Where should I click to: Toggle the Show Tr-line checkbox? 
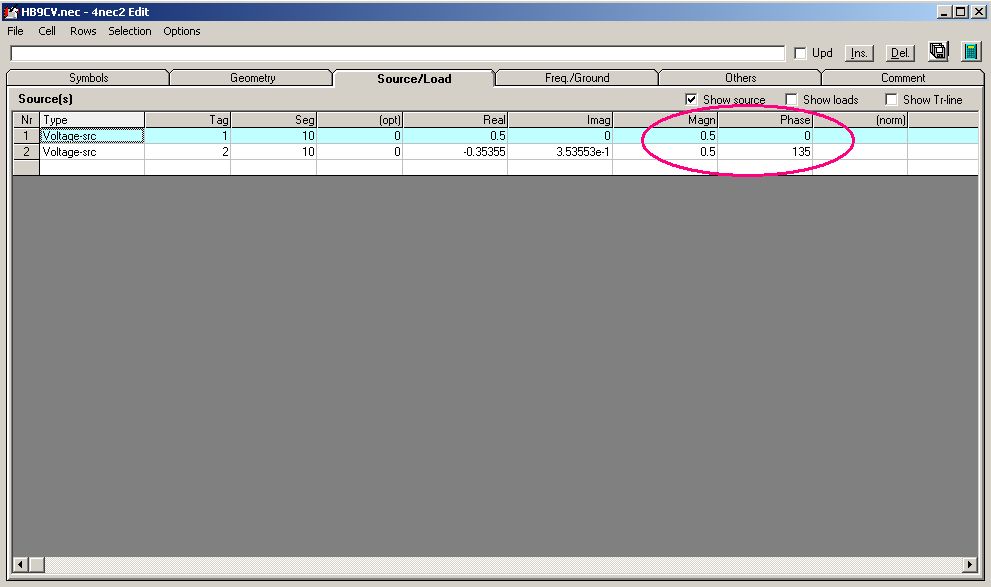pos(892,100)
